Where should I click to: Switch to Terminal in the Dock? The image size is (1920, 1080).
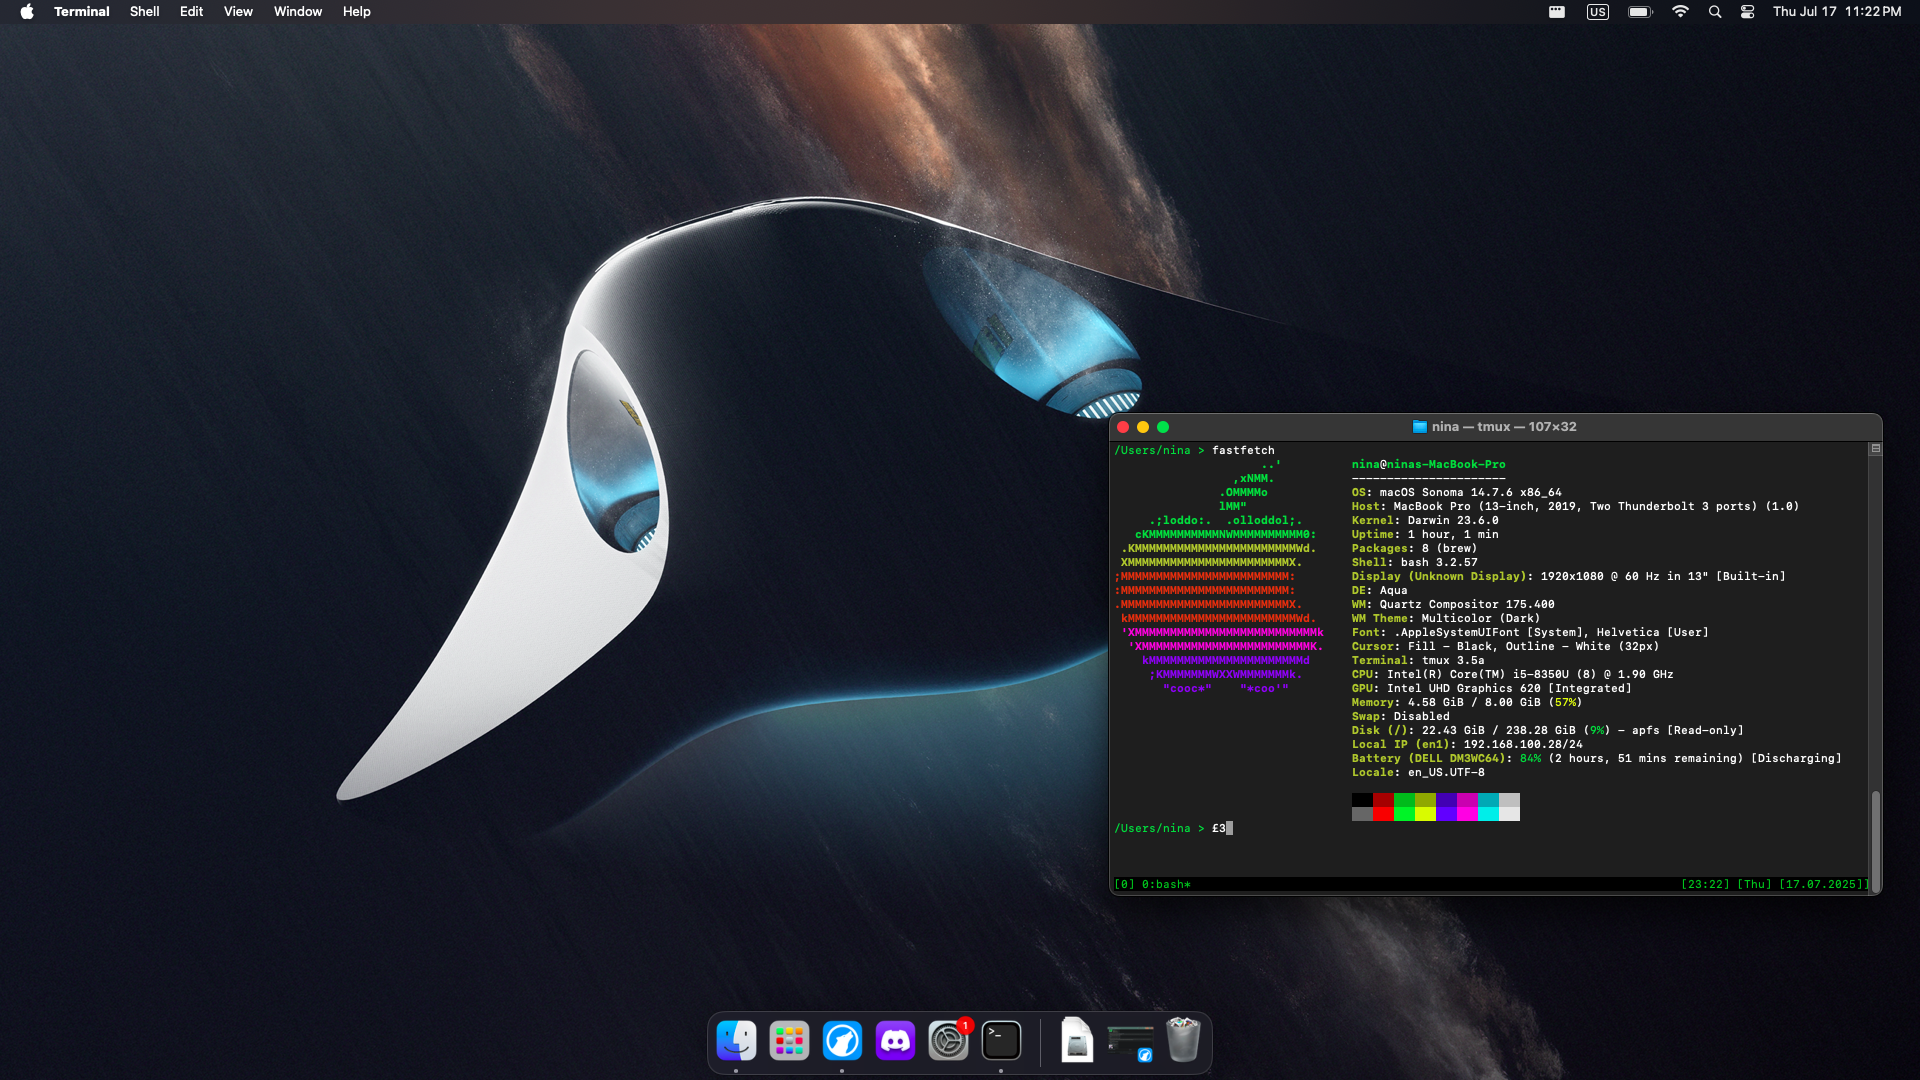tap(1001, 1041)
